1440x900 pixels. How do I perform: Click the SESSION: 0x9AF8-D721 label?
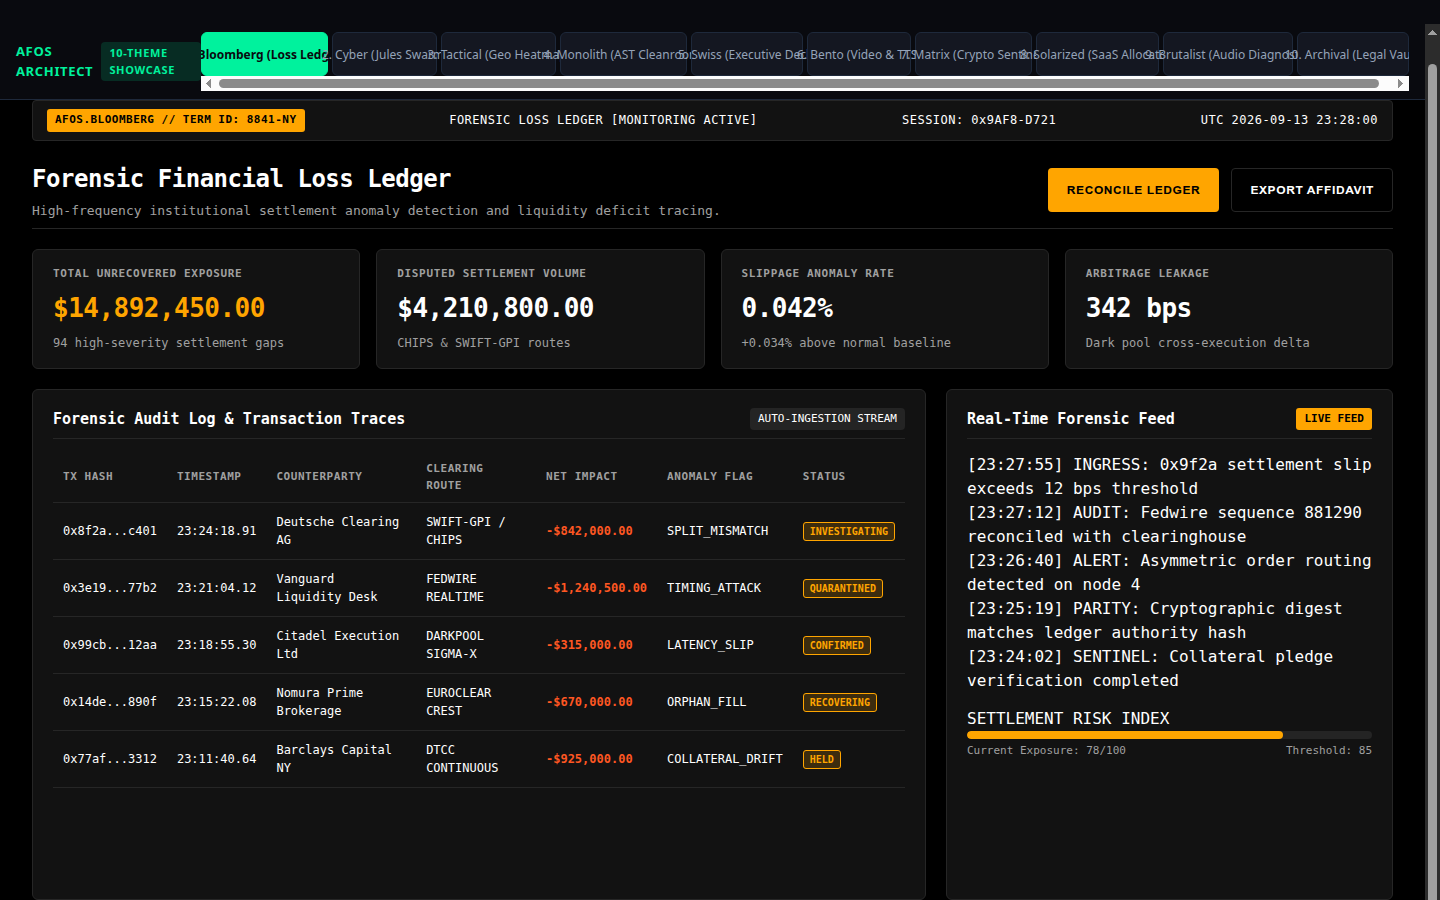tap(979, 120)
